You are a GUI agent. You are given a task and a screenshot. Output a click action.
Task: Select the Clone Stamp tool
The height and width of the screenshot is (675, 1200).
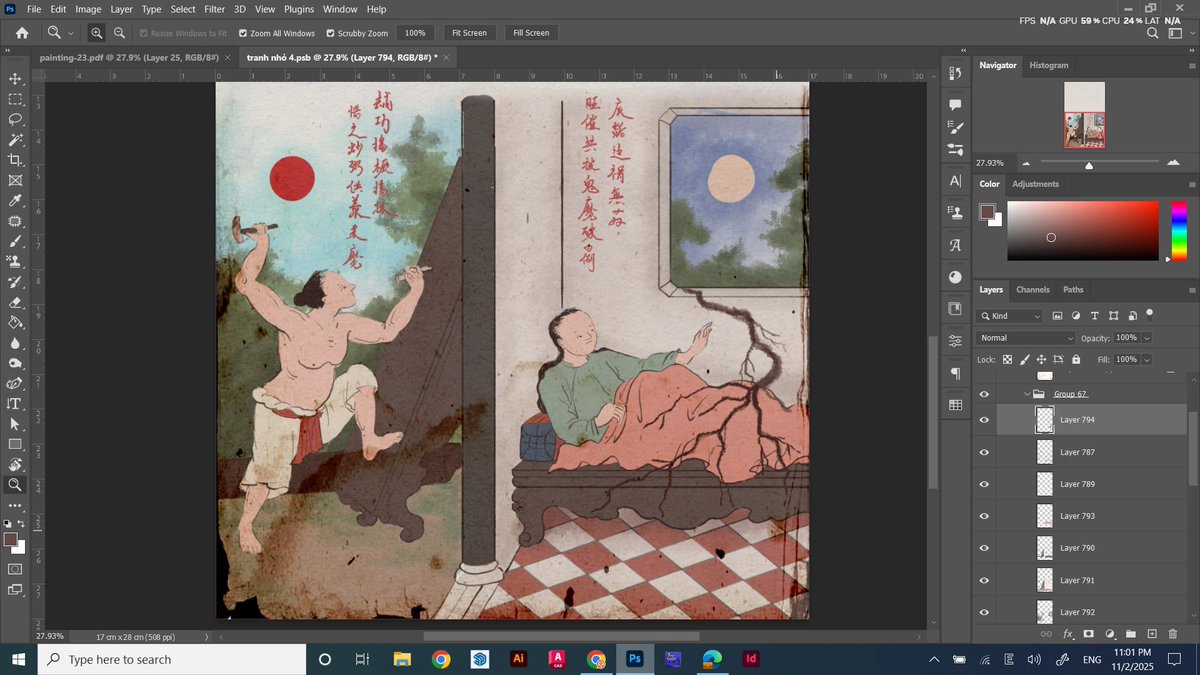click(15, 261)
